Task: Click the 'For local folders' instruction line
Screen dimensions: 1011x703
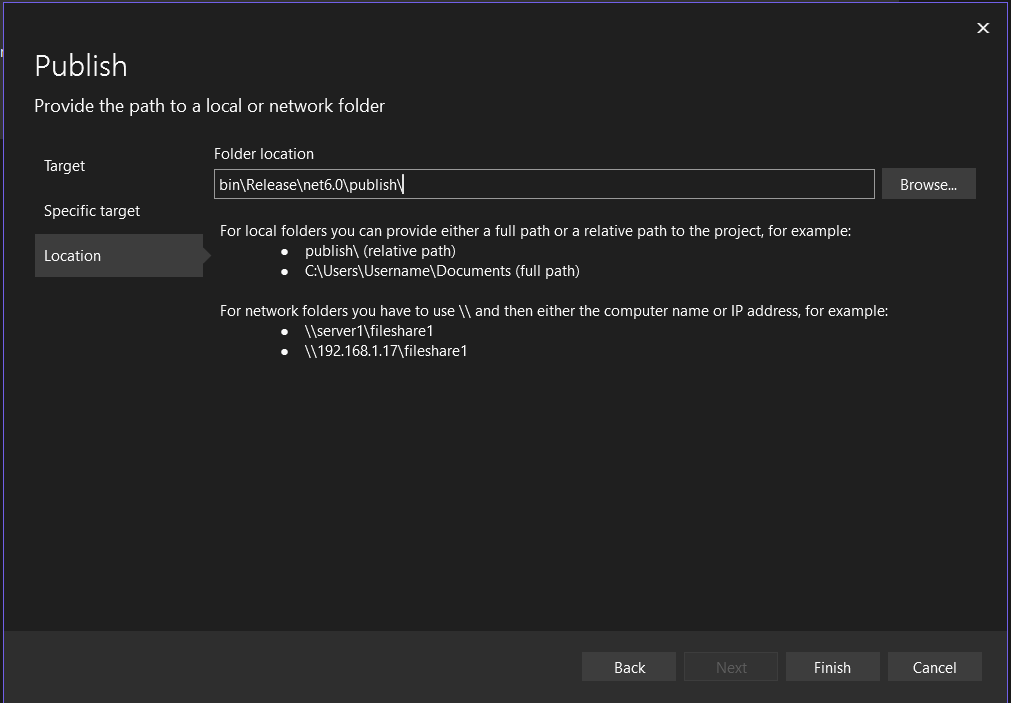Action: (x=535, y=231)
